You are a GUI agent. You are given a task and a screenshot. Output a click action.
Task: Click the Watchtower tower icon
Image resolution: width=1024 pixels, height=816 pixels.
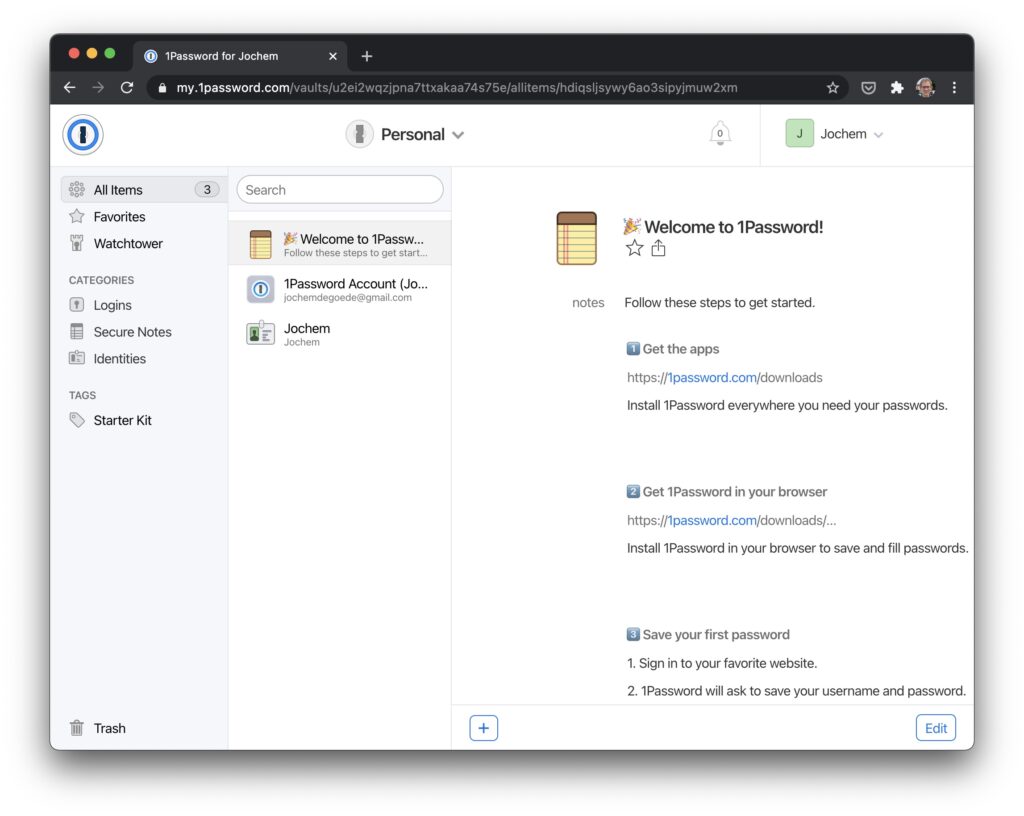[76, 243]
